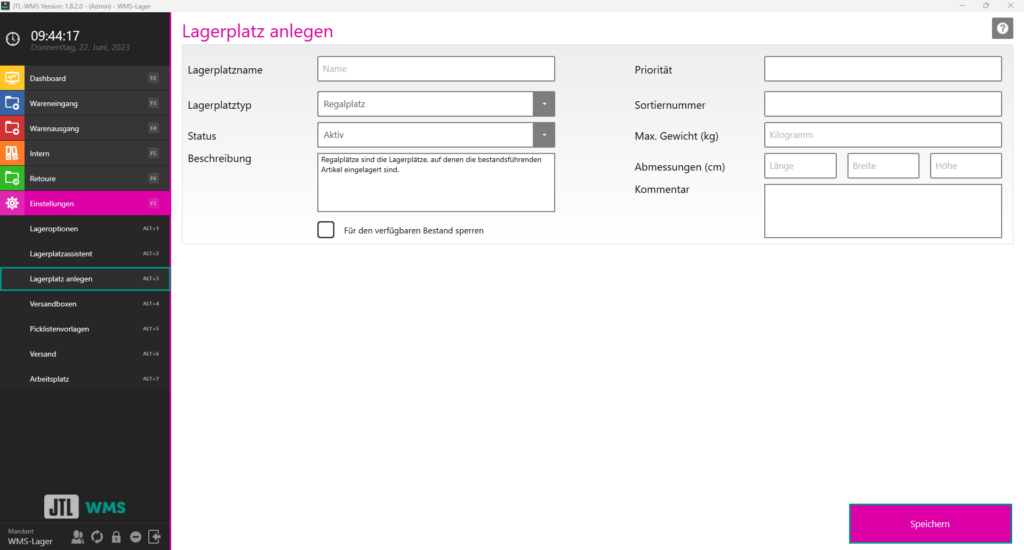Click the Einstellungen gear icon
Screen dimensions: 1024x550
(12, 203)
